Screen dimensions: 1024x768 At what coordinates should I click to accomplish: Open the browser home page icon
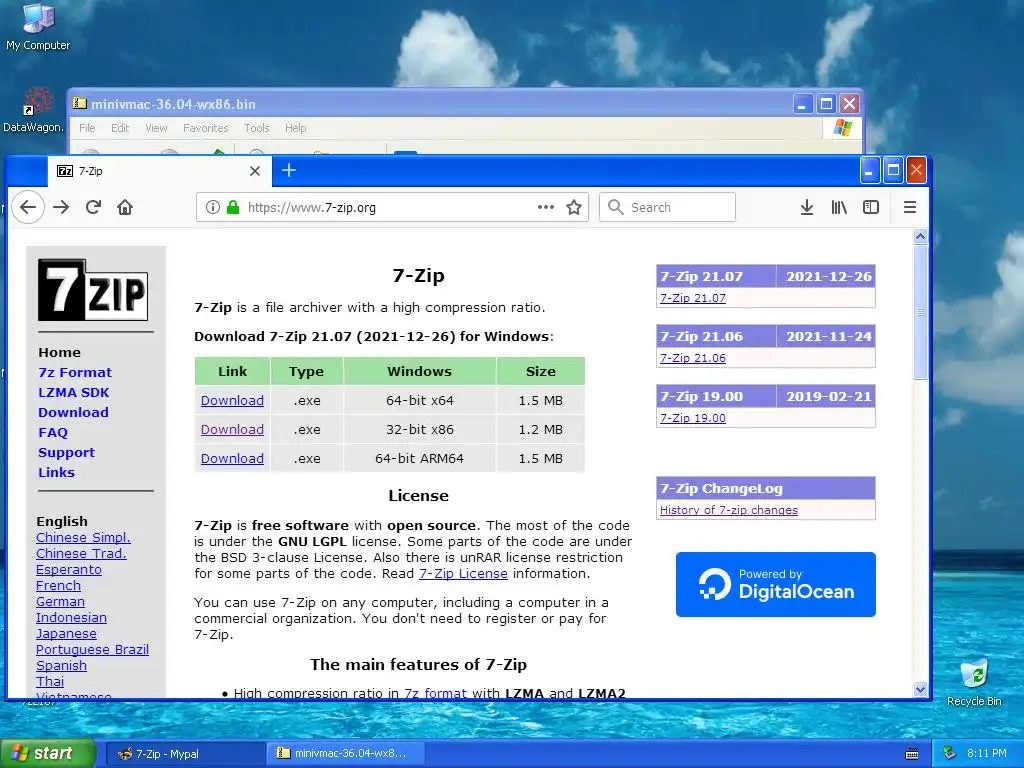coord(125,208)
